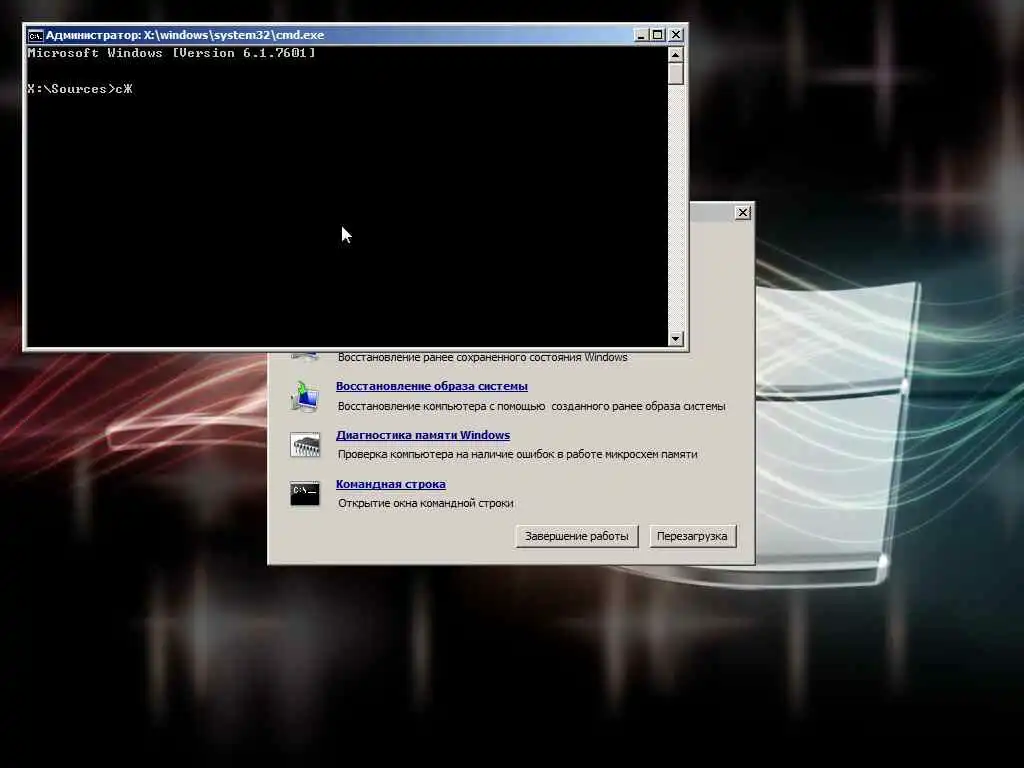Screen dimensions: 1024x768
Task: Open the Восстановление образа системы link
Action: click(x=432, y=386)
